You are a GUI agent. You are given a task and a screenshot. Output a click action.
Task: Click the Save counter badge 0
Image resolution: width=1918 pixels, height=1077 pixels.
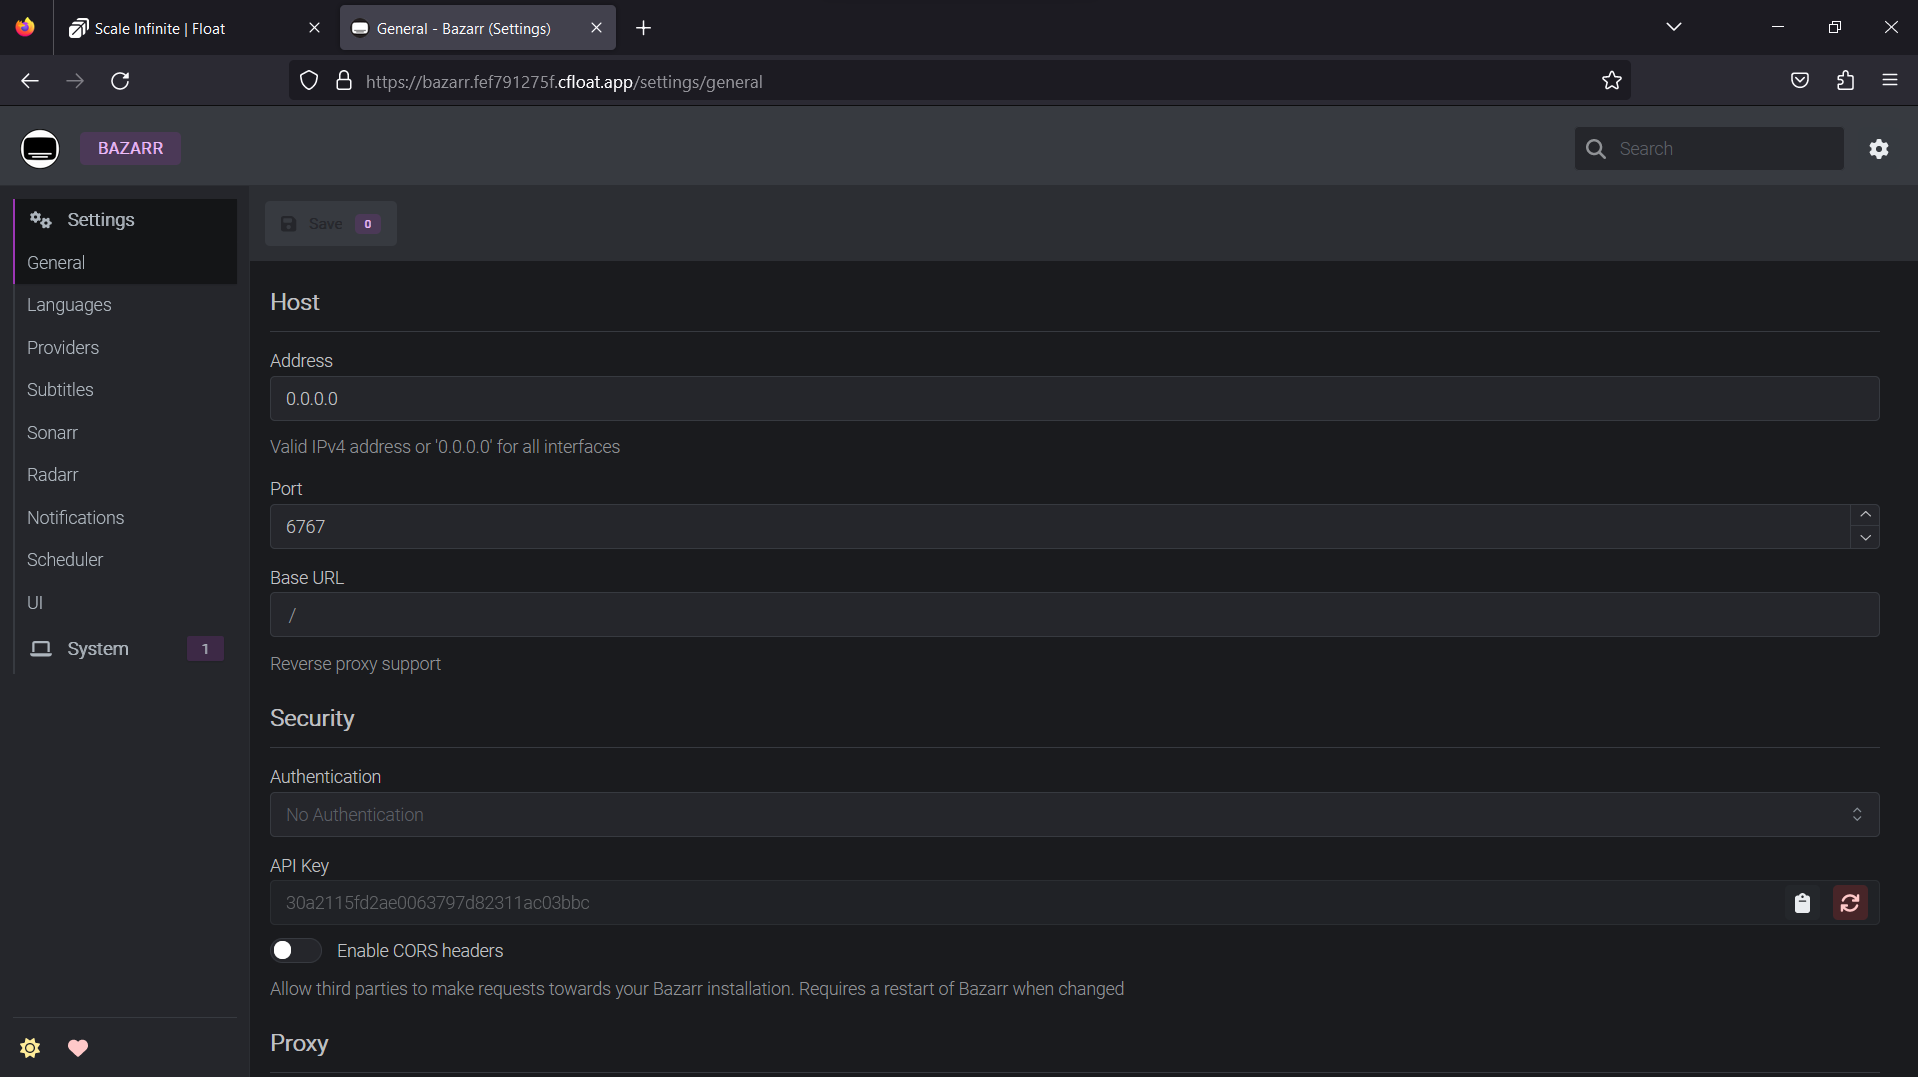click(368, 224)
